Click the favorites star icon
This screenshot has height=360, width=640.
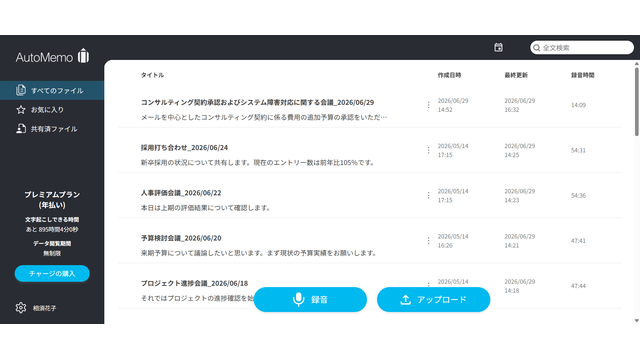(21, 109)
